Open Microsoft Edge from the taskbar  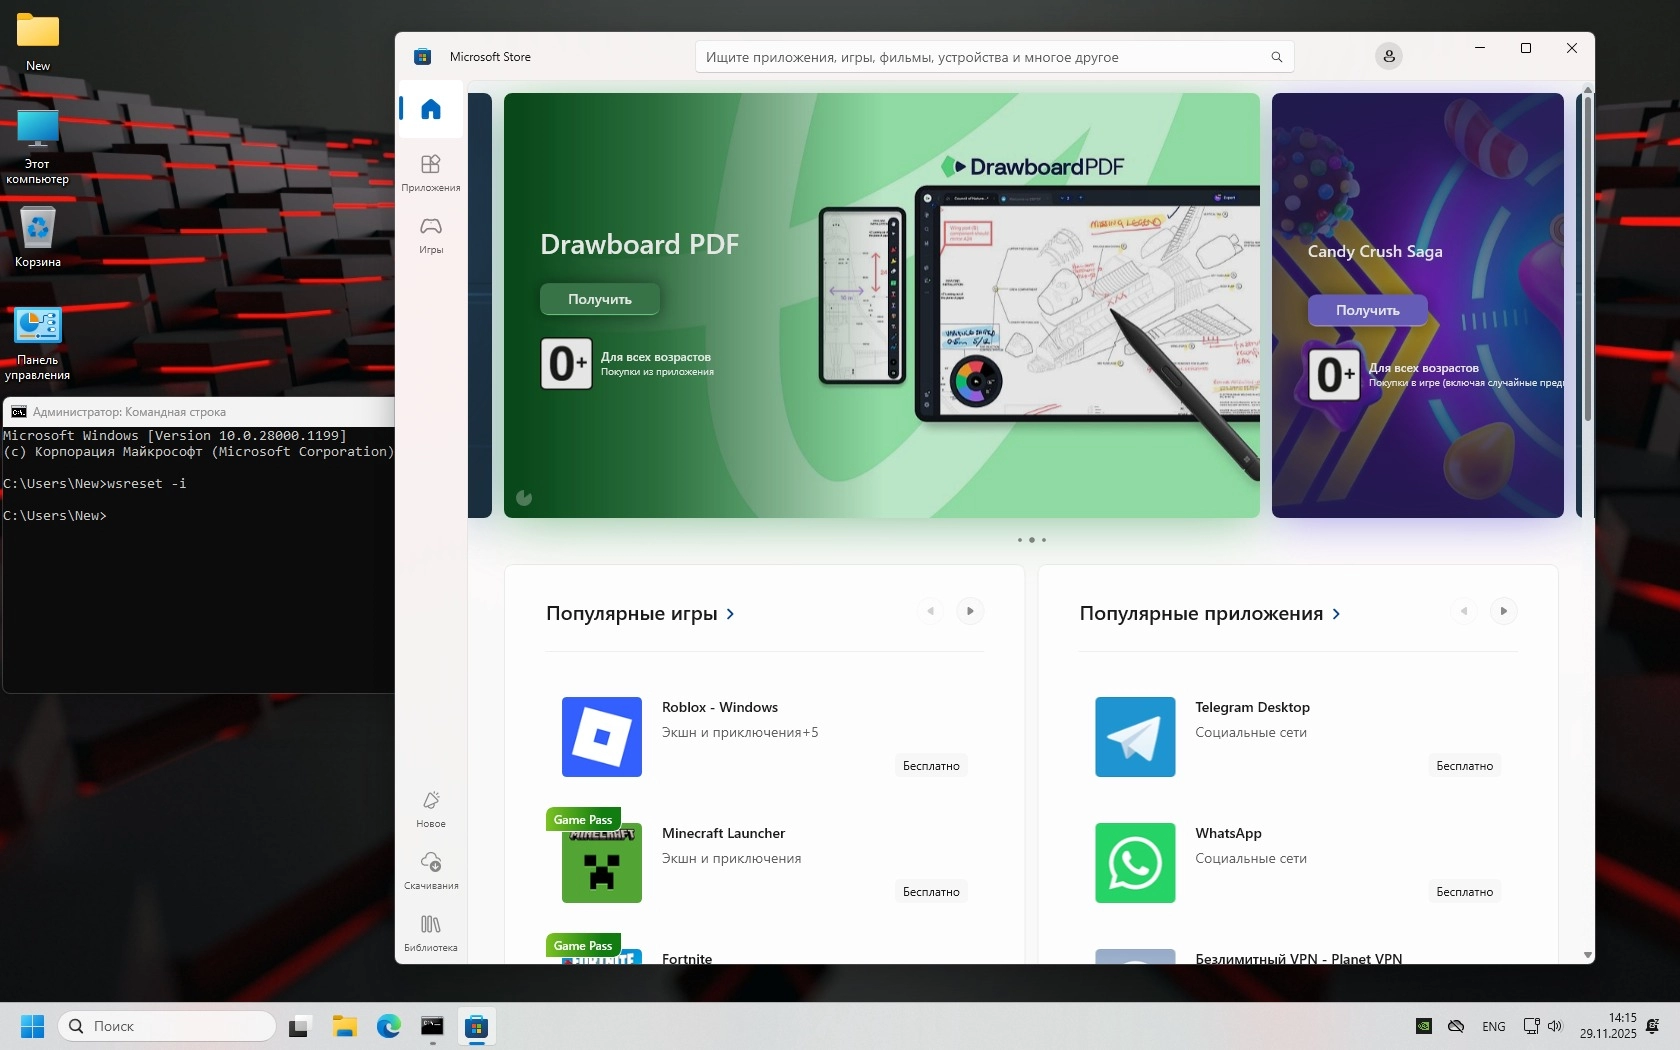point(388,1026)
